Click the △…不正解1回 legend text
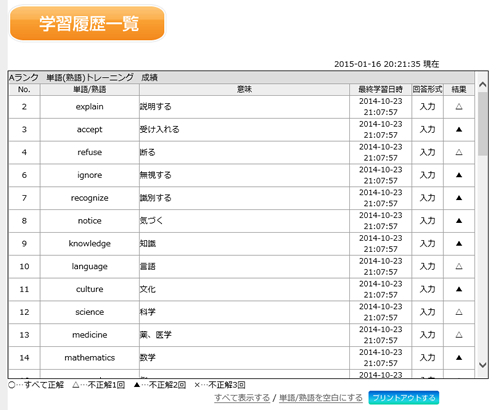Image resolution: width=500 pixels, height=410 pixels. click(99, 385)
